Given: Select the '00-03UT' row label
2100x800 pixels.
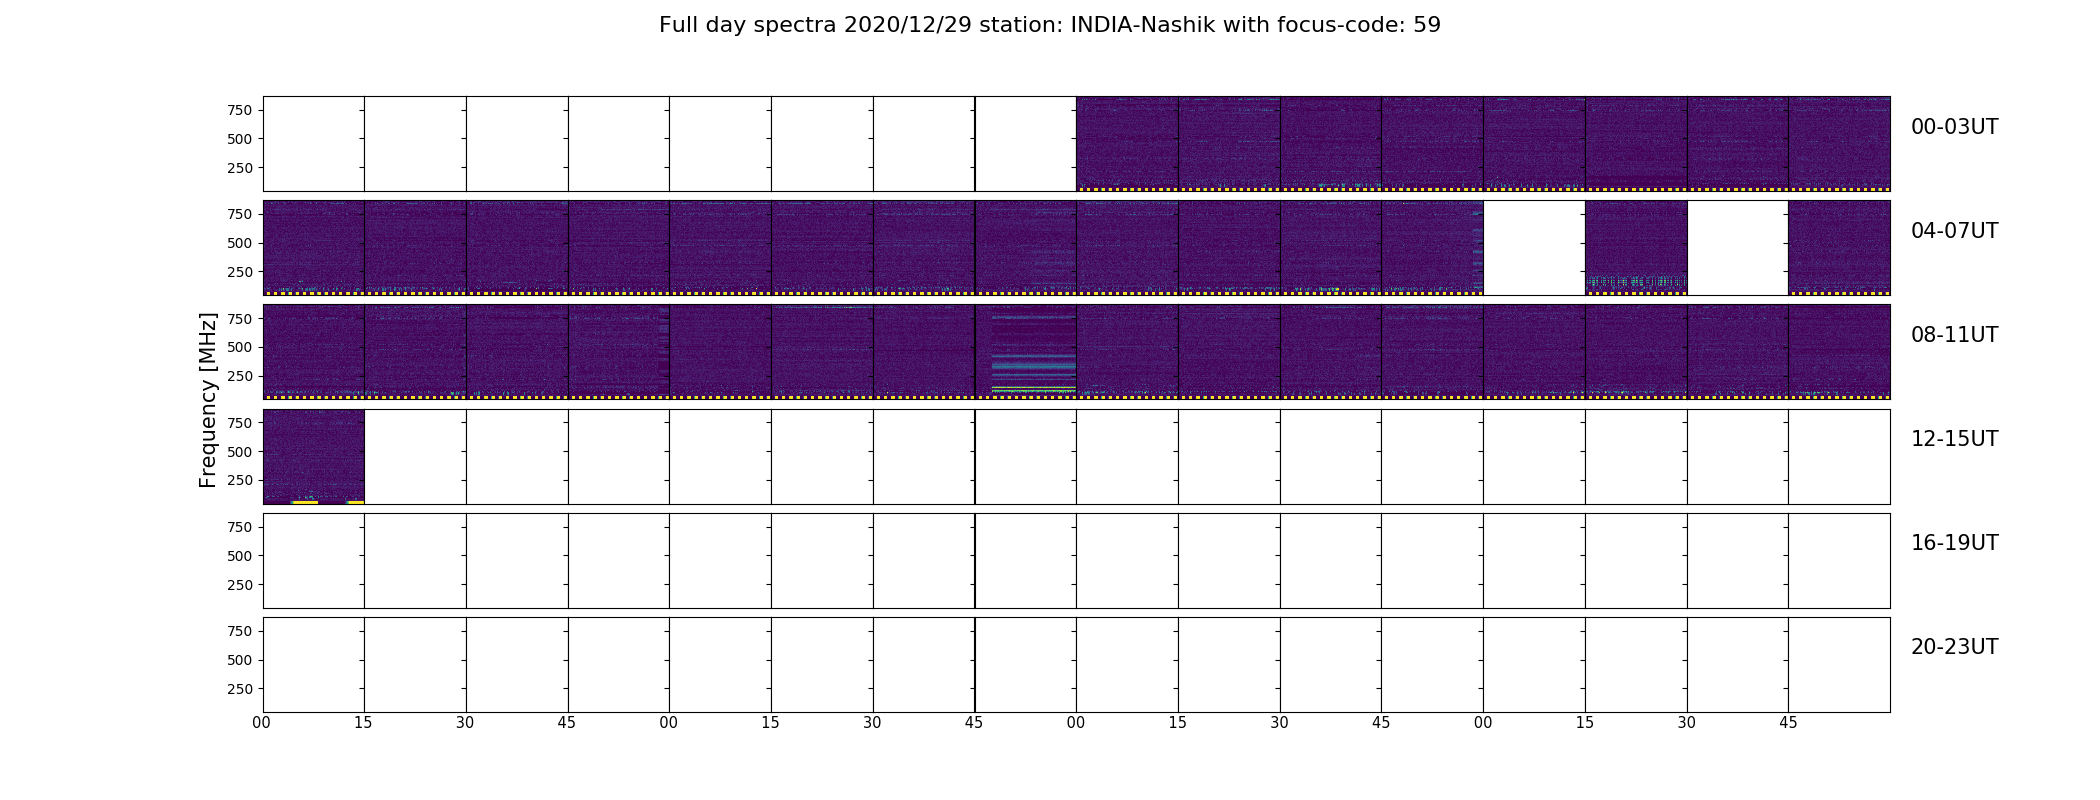Looking at the screenshot, I should tap(1954, 127).
